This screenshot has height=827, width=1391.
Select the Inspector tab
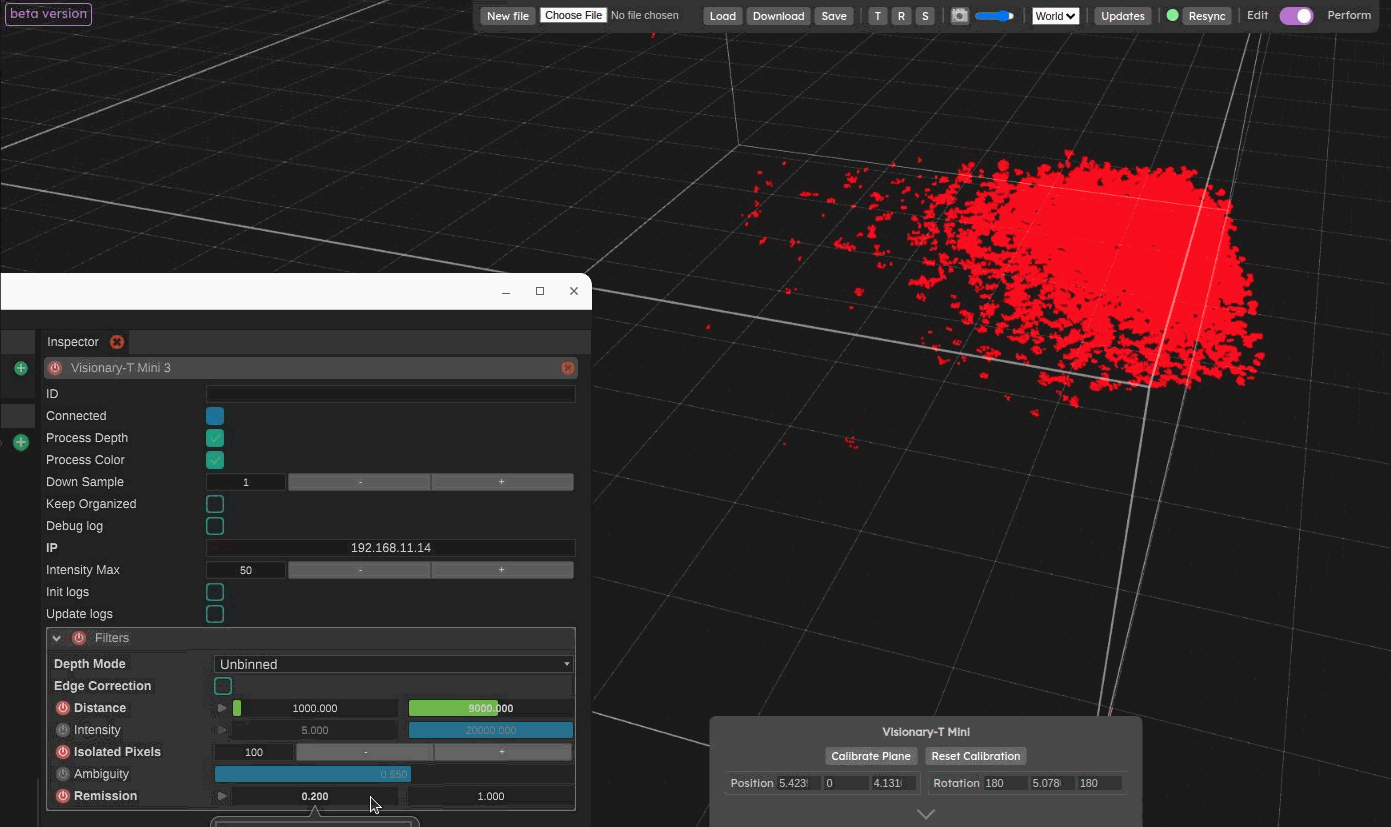[x=73, y=342]
